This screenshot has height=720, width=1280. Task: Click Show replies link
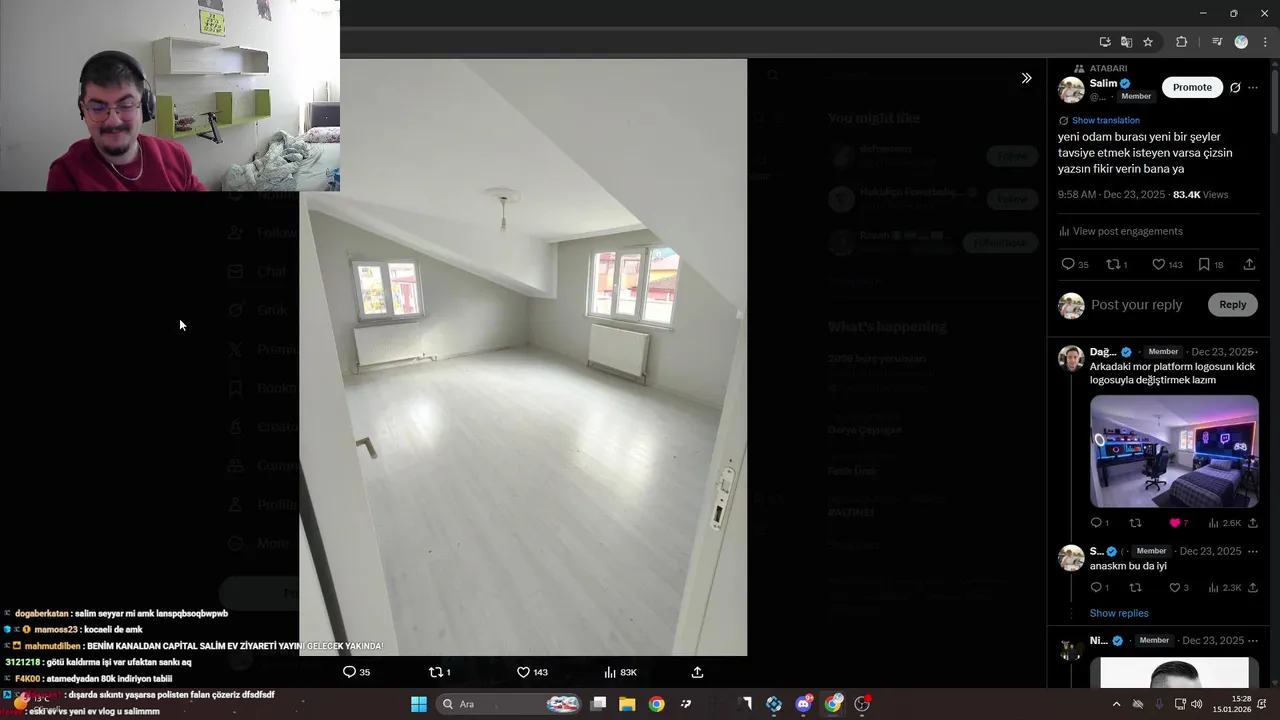(1119, 613)
